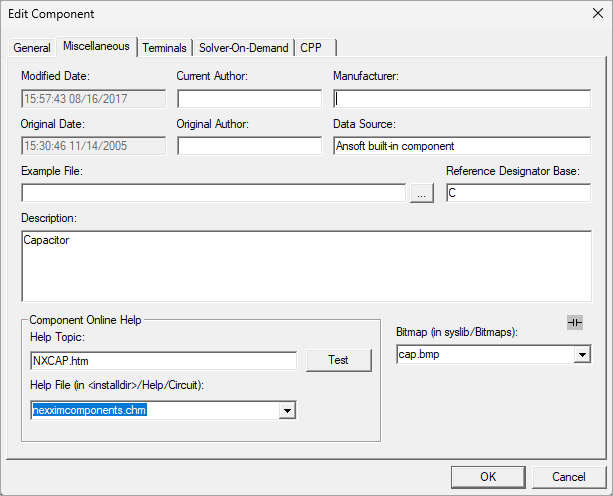Confirm changes with OK
The height and width of the screenshot is (496, 613).
point(488,477)
